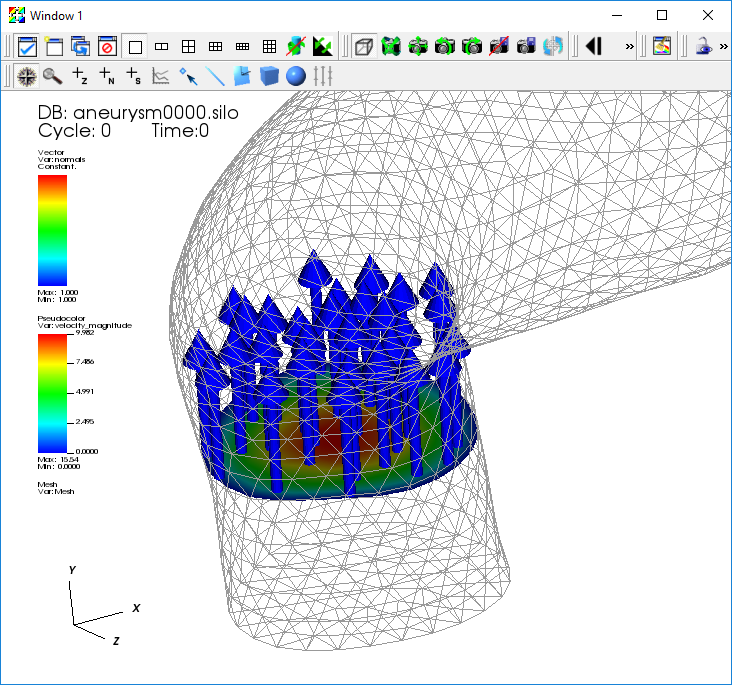Image resolution: width=732 pixels, height=685 pixels.
Task: Expand hidden animation toolbar buttons
Action: click(630, 47)
